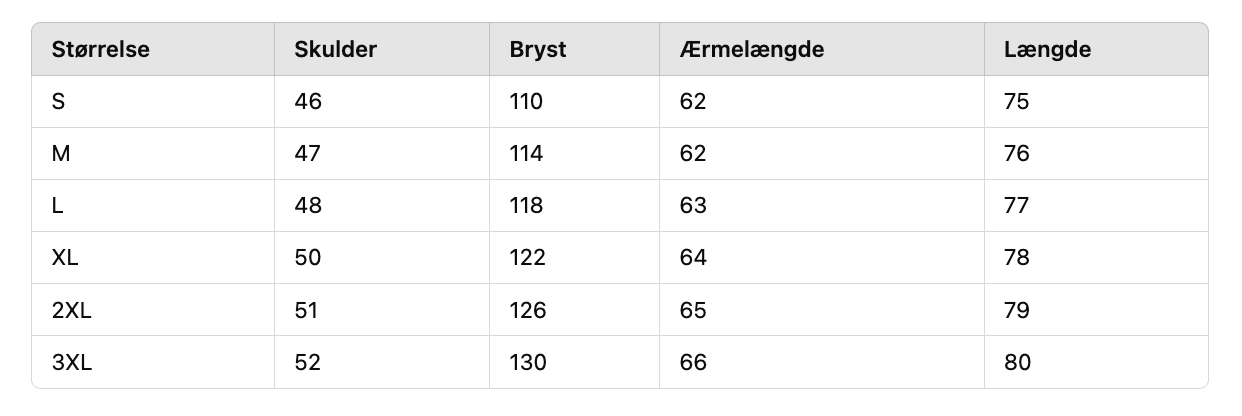The height and width of the screenshot is (416, 1242).
Task: Click Skulder value 46 for size S
Action: click(x=308, y=102)
